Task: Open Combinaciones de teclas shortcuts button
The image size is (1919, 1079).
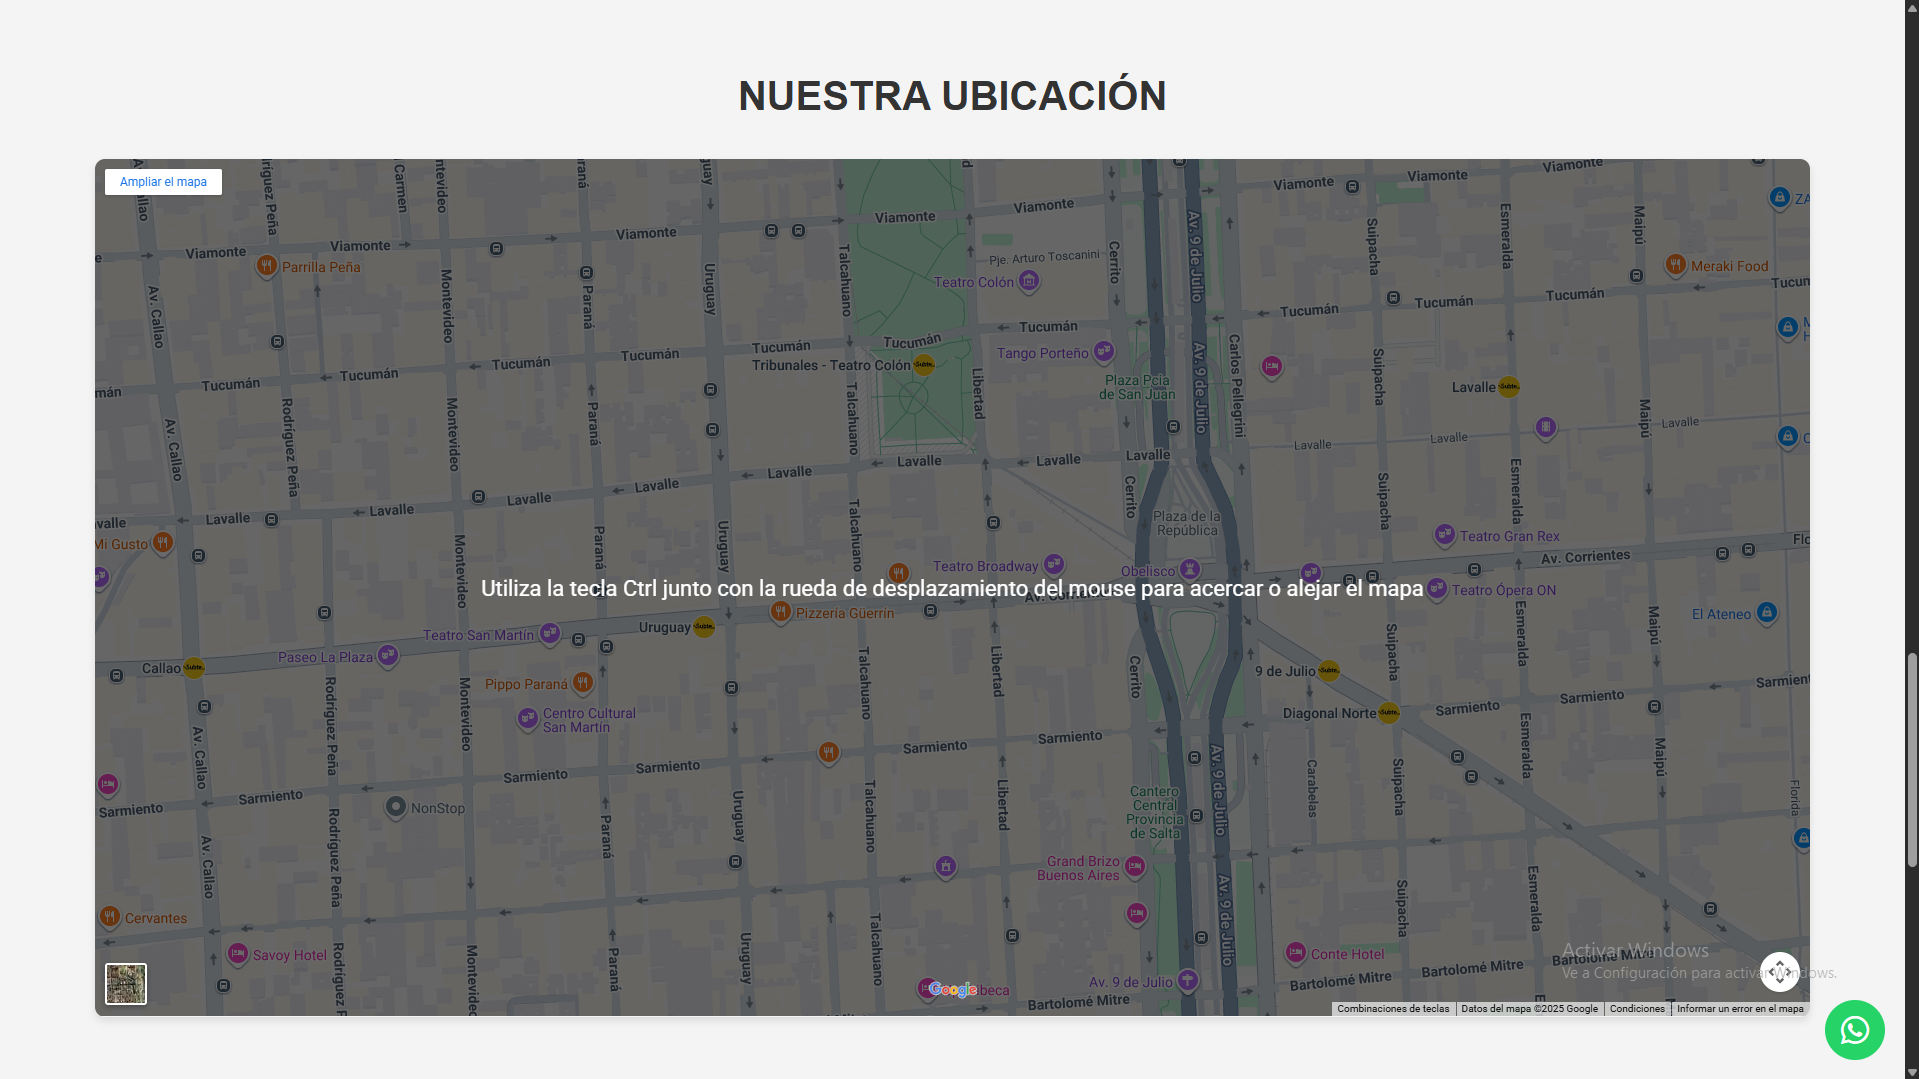Action: click(1392, 1009)
